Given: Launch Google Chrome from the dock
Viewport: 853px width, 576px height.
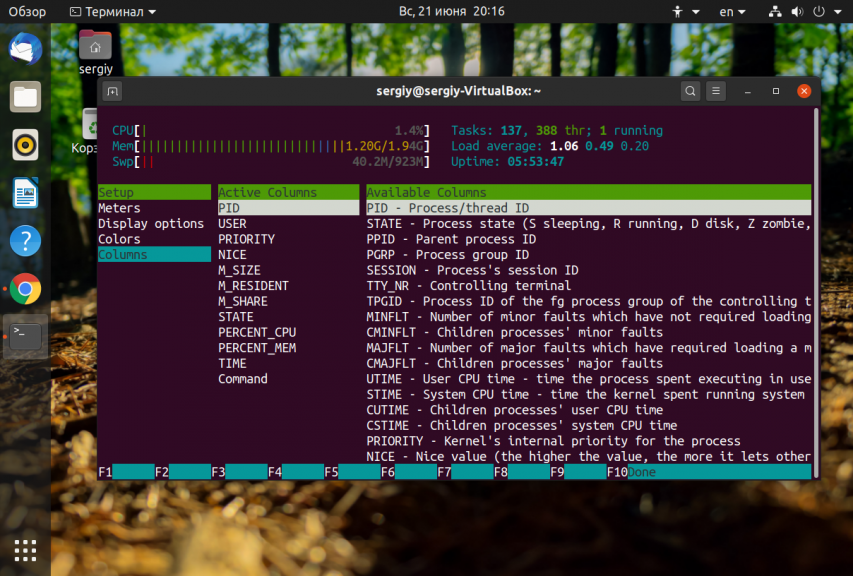Looking at the screenshot, I should pyautogui.click(x=25, y=288).
